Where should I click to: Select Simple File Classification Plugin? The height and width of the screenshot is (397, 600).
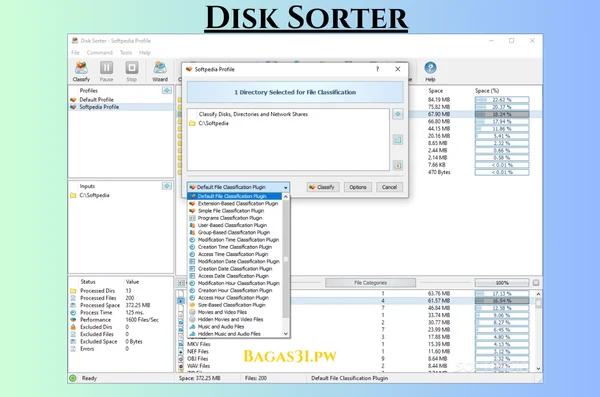(x=235, y=211)
